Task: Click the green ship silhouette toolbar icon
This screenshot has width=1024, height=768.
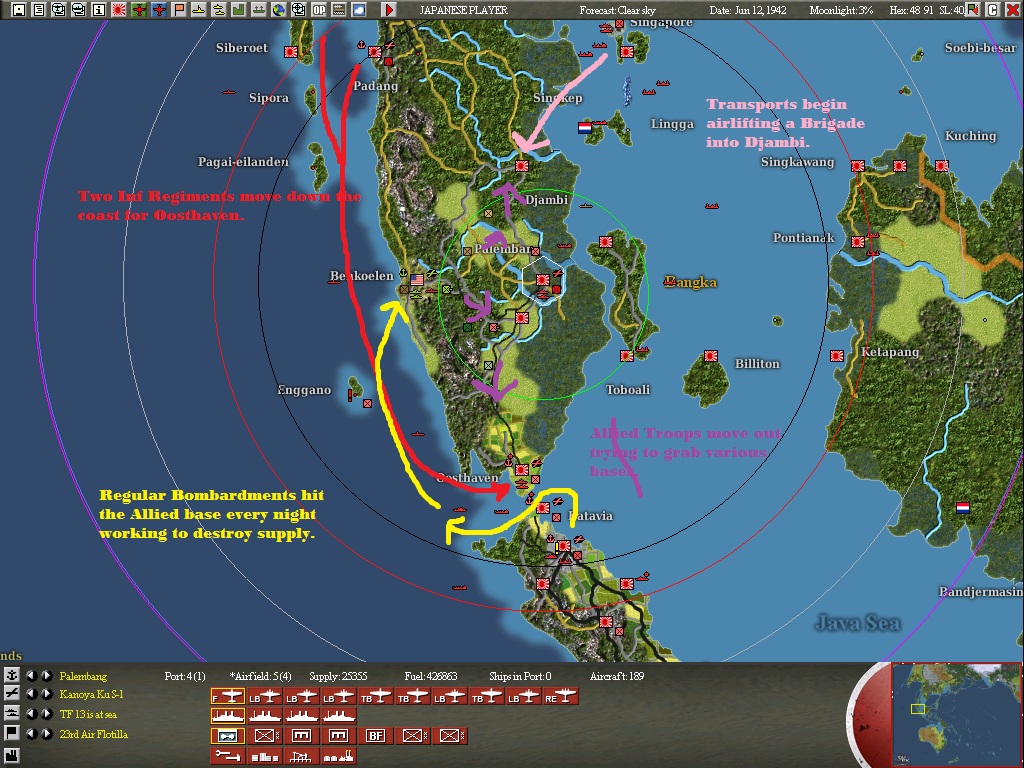Action: point(259,10)
